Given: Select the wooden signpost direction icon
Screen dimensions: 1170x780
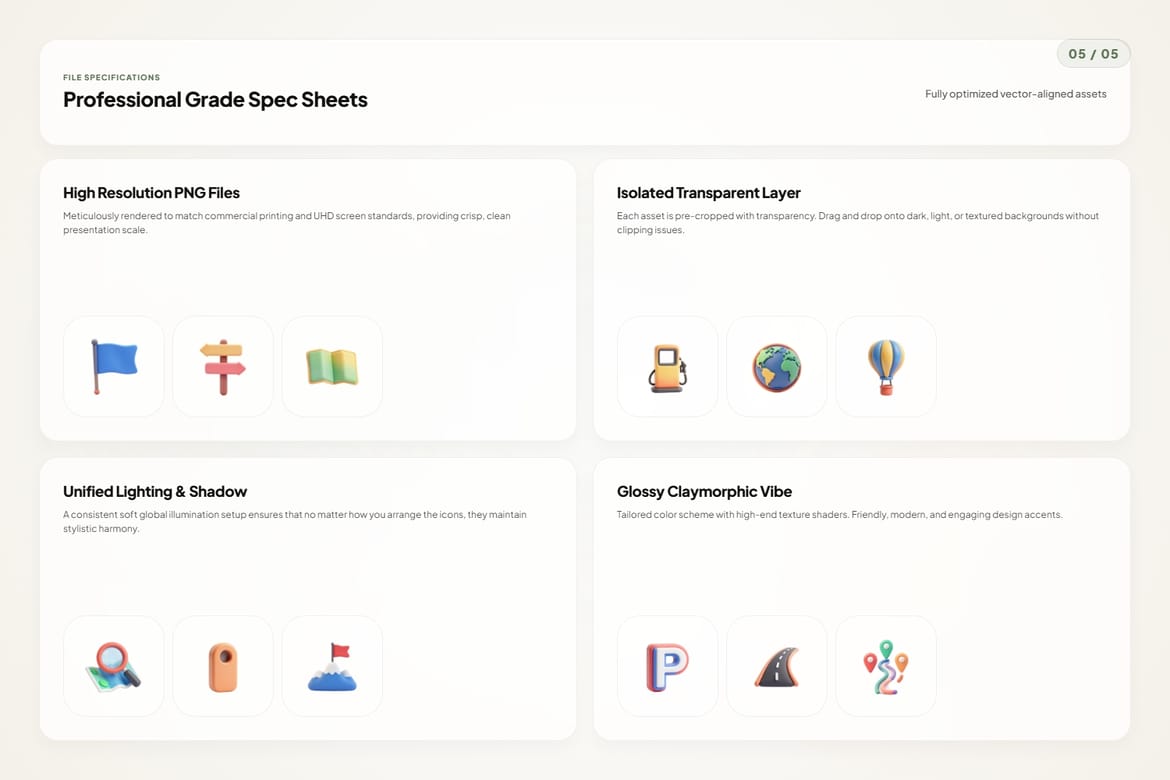Looking at the screenshot, I should tap(222, 366).
